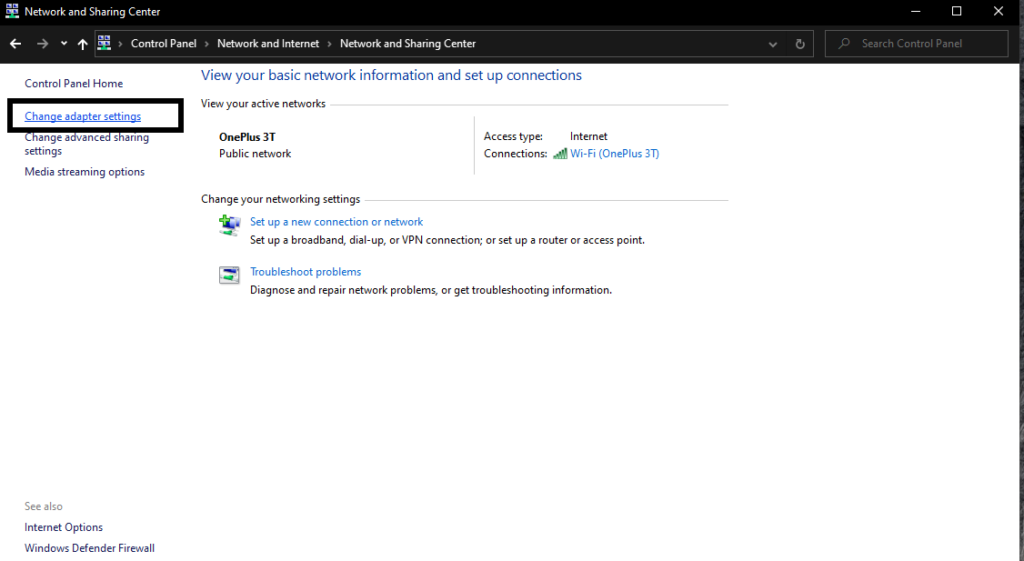Click the Wi-Fi signal strength icon
The image size is (1024, 561).
click(560, 153)
